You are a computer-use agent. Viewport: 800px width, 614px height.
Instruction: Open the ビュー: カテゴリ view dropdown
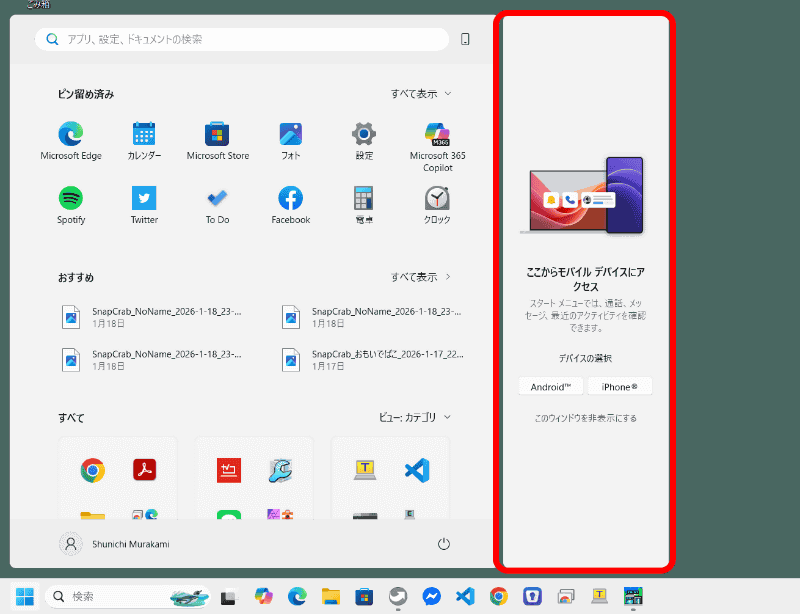416,418
